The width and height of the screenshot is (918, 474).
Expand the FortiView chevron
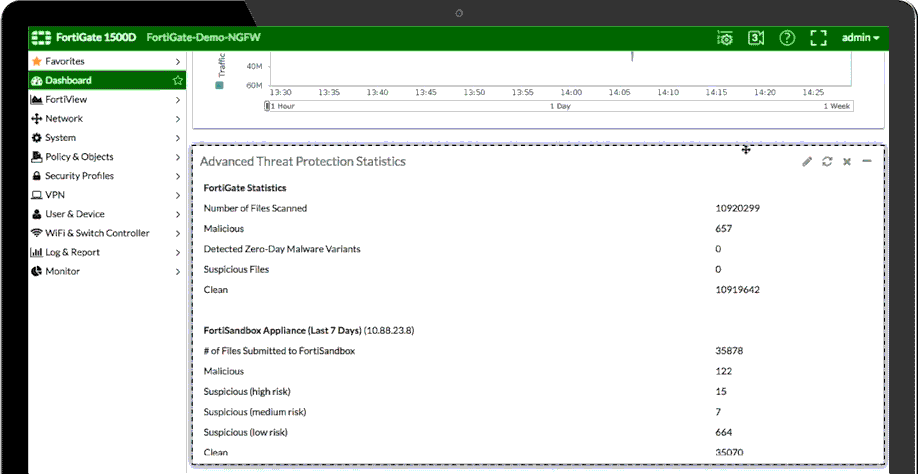177,99
